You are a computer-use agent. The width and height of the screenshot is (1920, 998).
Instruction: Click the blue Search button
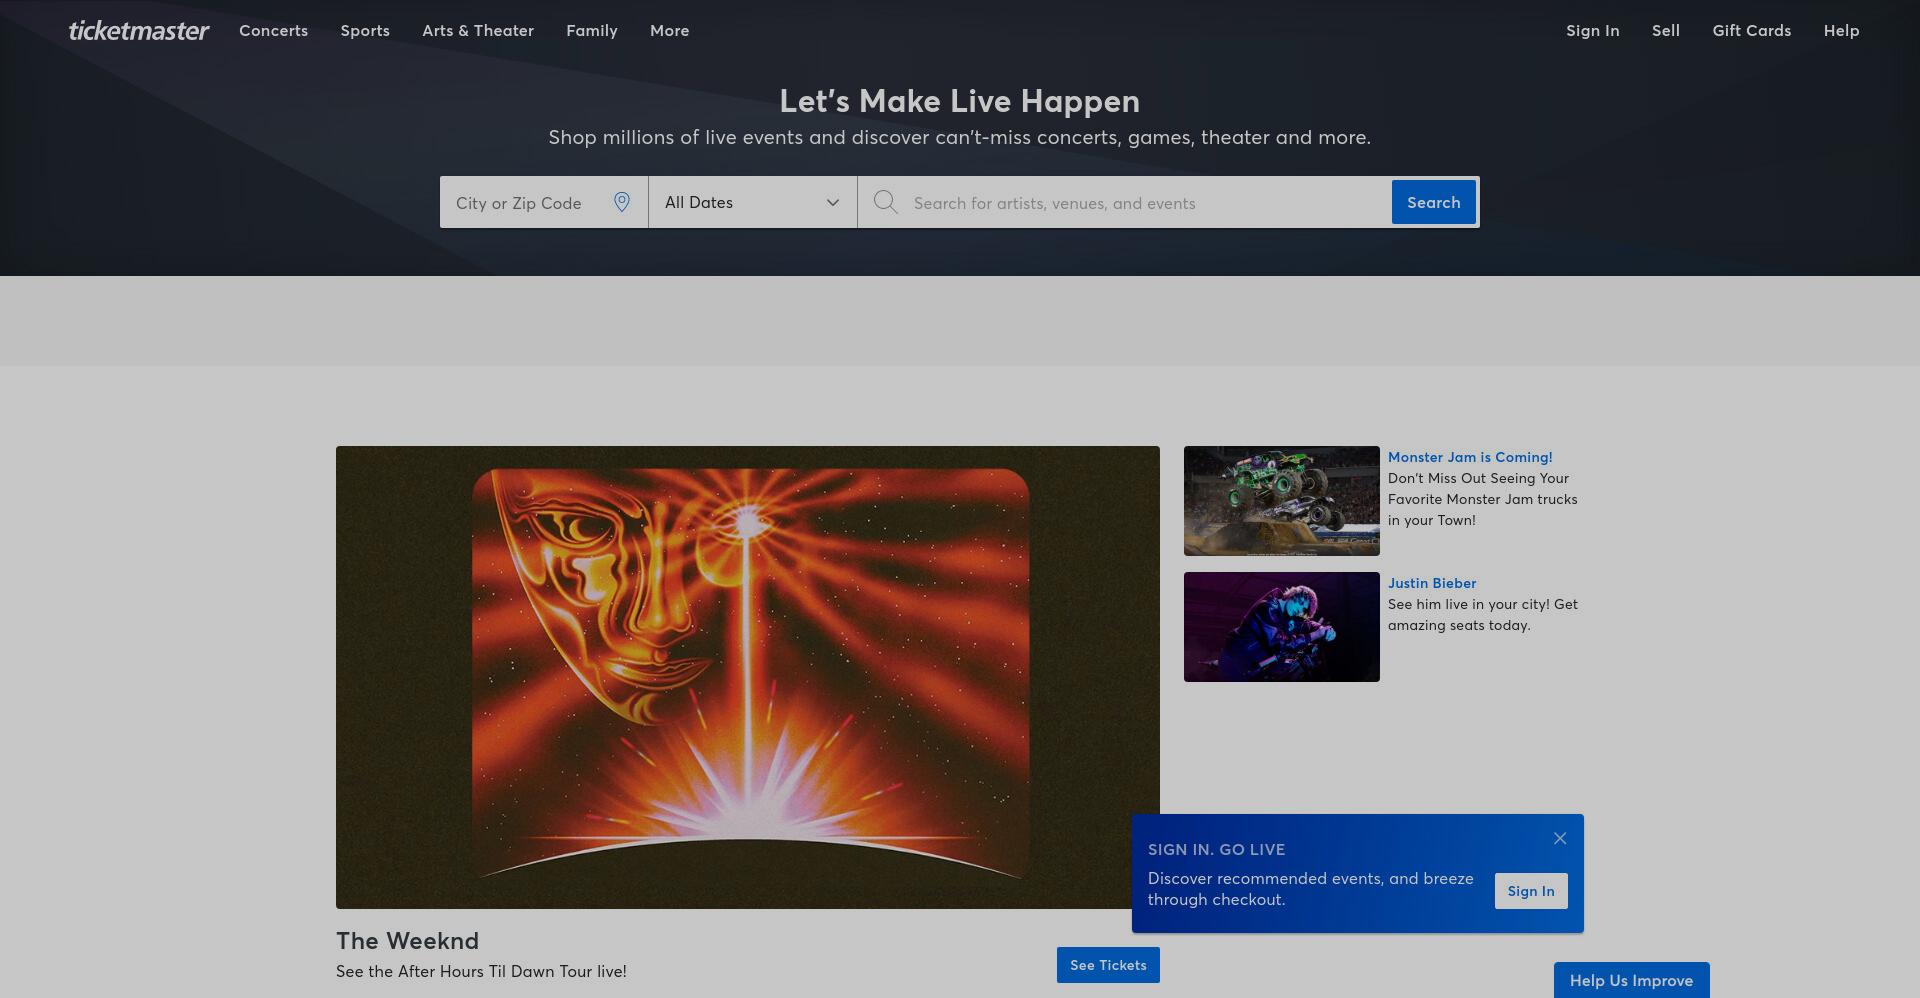[1433, 202]
